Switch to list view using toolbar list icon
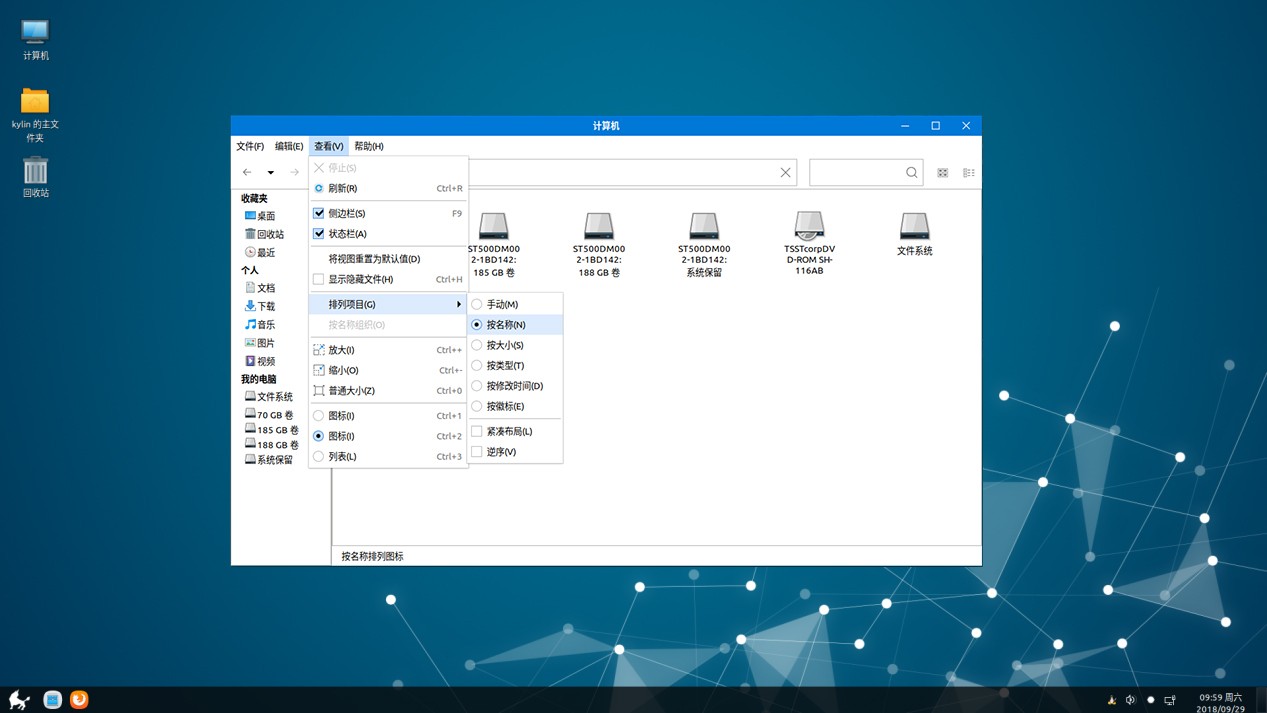This screenshot has height=713, width=1267. pyautogui.click(x=968, y=173)
